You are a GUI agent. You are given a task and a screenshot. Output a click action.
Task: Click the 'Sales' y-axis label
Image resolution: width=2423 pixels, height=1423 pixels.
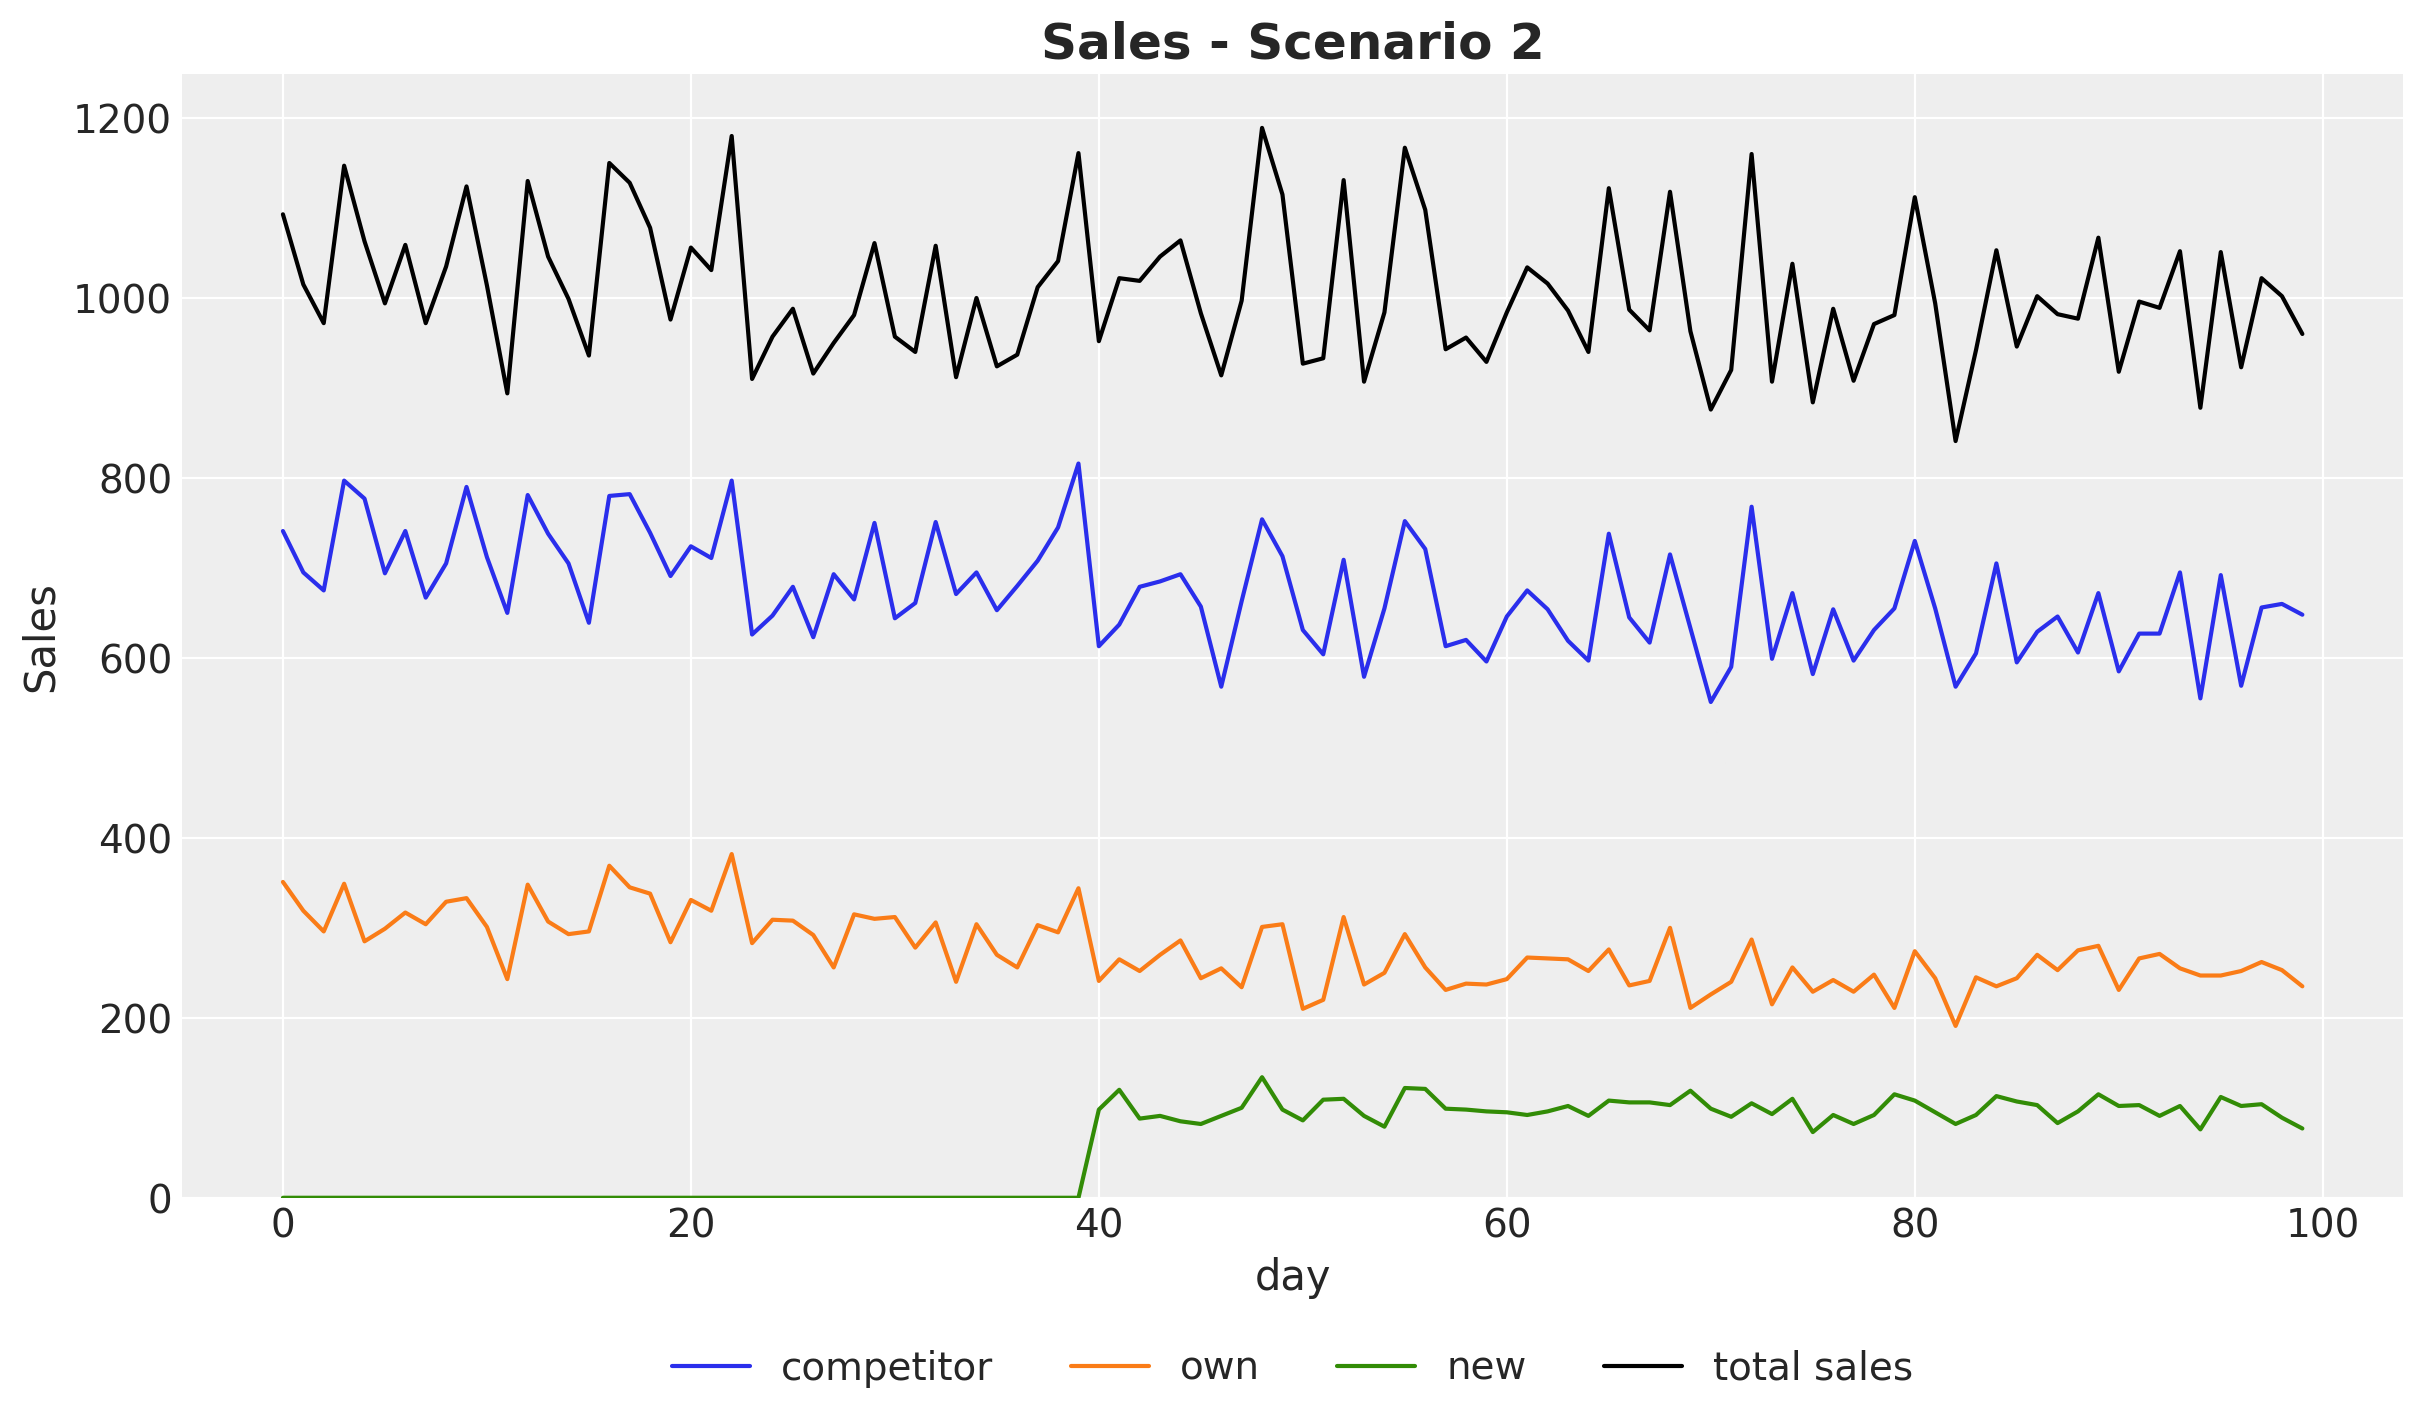coord(41,639)
